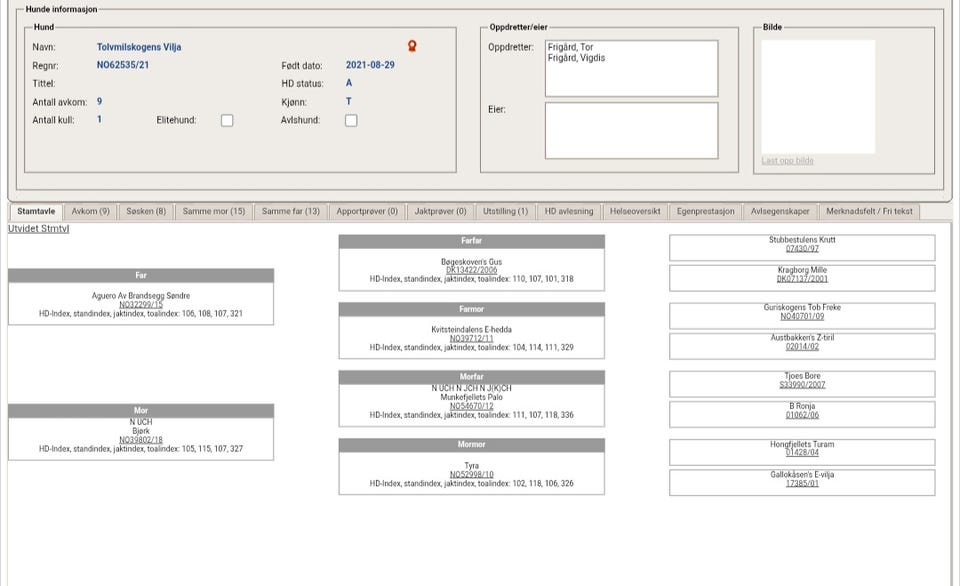Select registration number NO62535/21
This screenshot has width=960, height=586.
point(122,65)
